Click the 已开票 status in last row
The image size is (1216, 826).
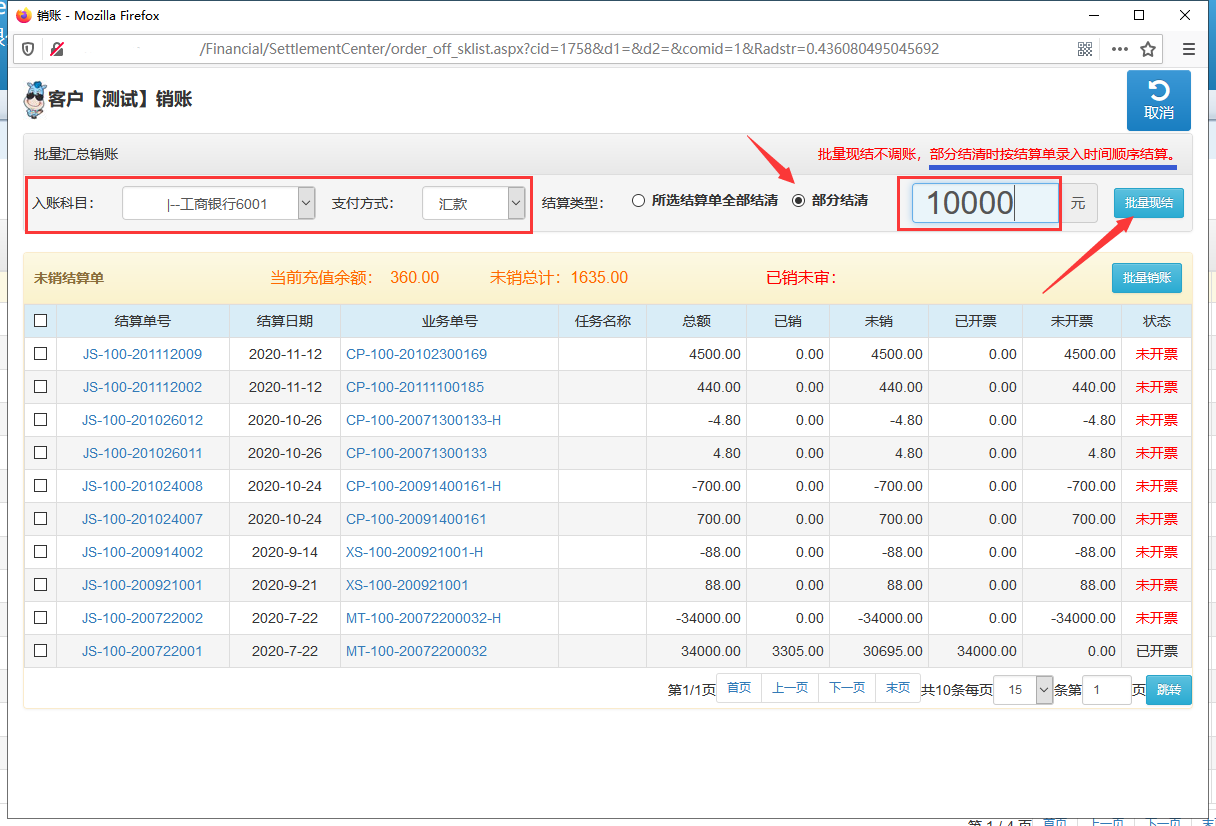[x=1157, y=651]
